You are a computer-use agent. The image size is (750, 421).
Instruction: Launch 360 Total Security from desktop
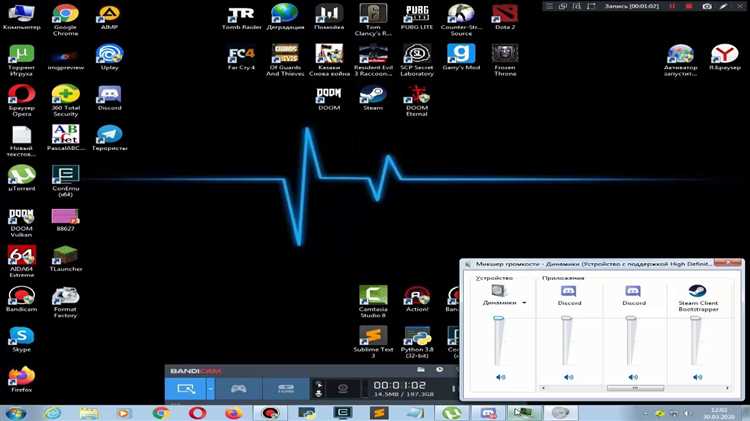click(x=66, y=100)
